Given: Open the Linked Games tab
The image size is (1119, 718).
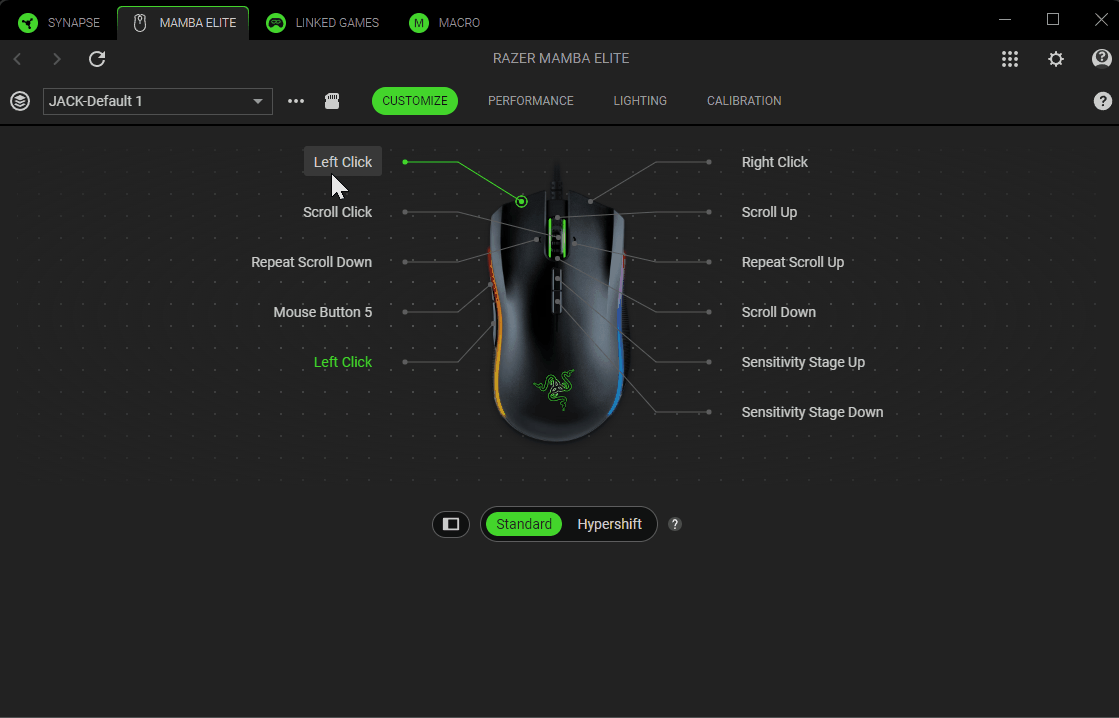Looking at the screenshot, I should point(323,22).
